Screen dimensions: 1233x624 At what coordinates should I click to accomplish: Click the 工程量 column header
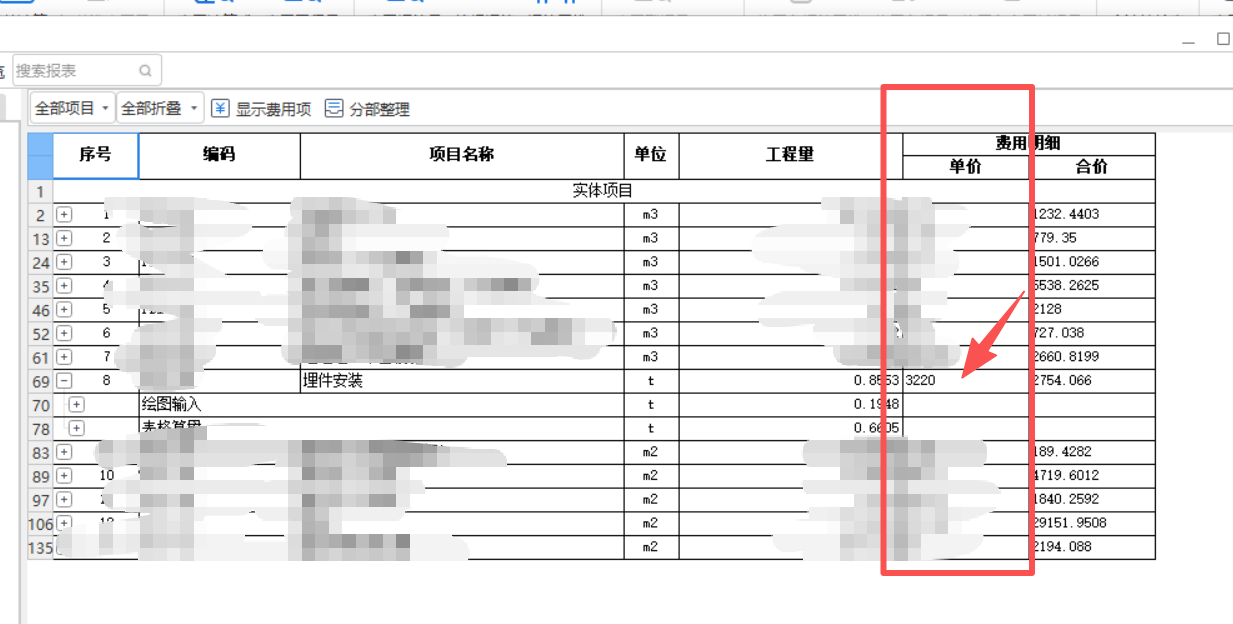(791, 155)
